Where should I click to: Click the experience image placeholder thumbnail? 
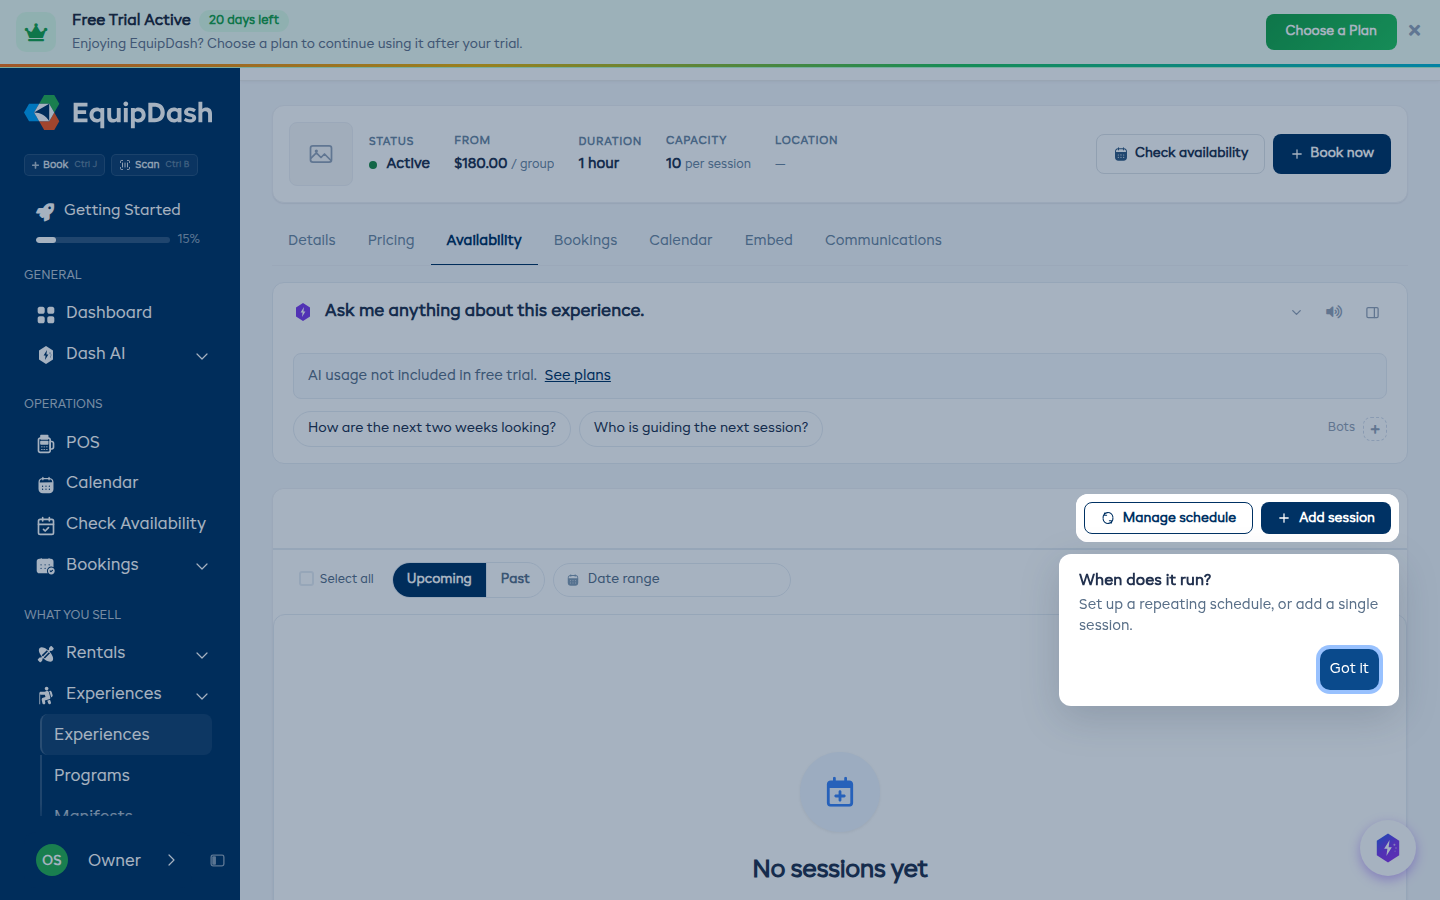pyautogui.click(x=321, y=154)
